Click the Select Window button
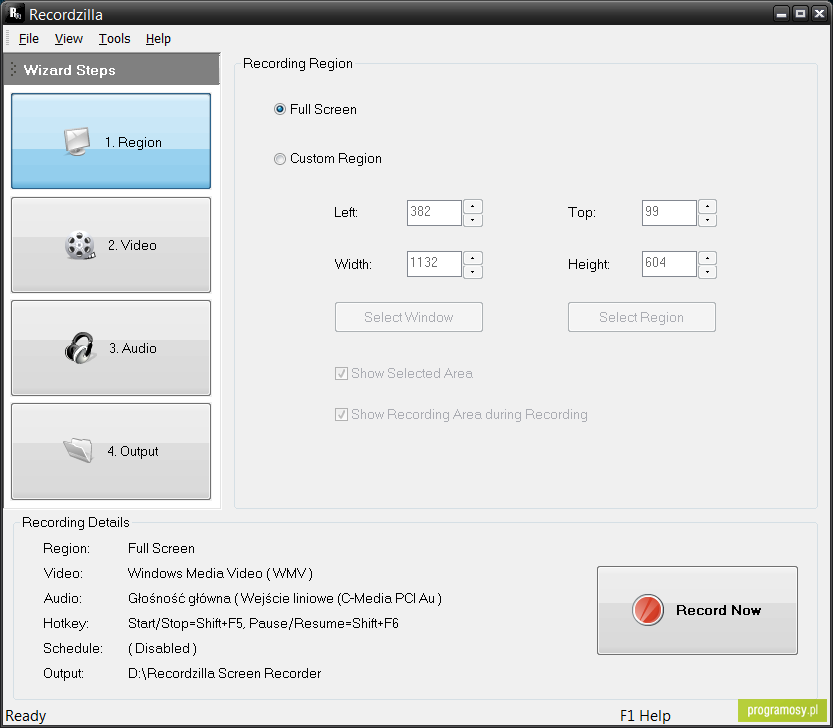833x728 pixels. click(x=409, y=317)
